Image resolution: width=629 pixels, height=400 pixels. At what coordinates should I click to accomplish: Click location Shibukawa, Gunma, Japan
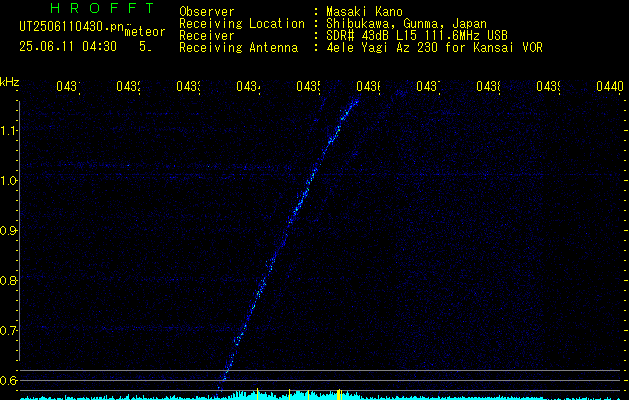coord(406,24)
